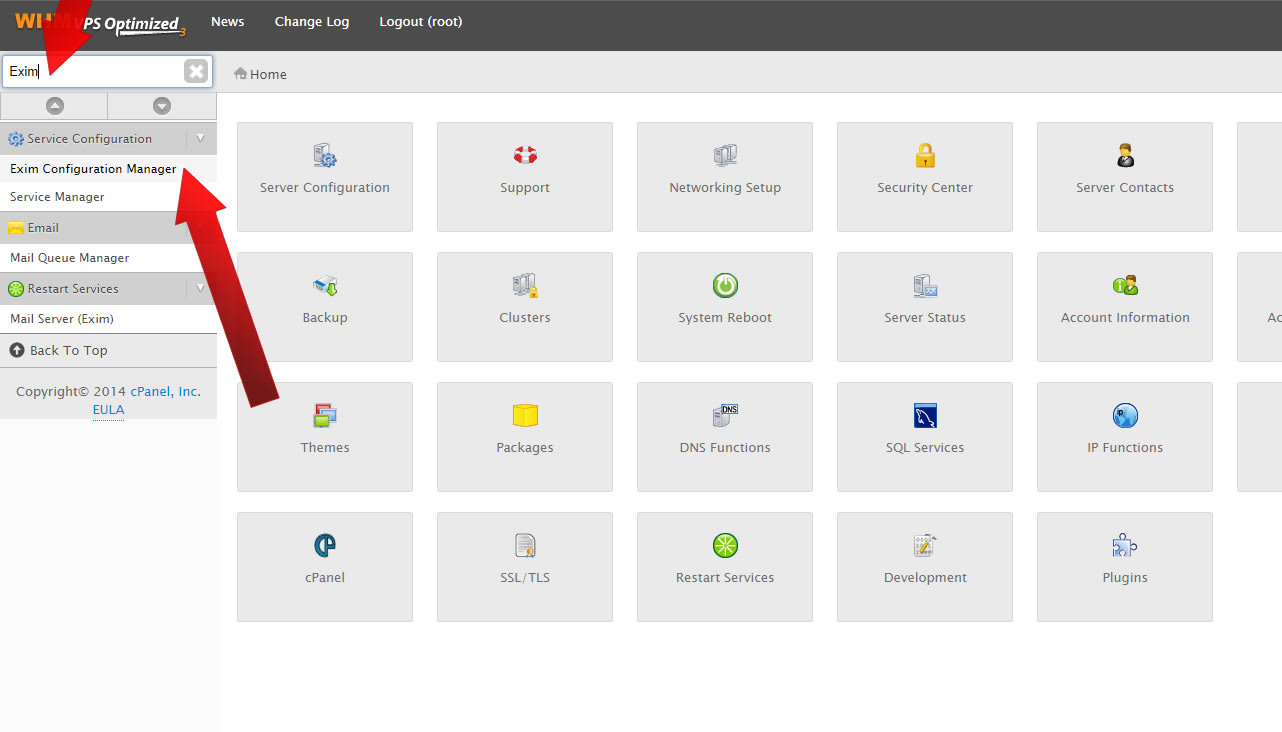This screenshot has width=1282, height=732.
Task: Open the Packages box icon
Action: point(525,415)
